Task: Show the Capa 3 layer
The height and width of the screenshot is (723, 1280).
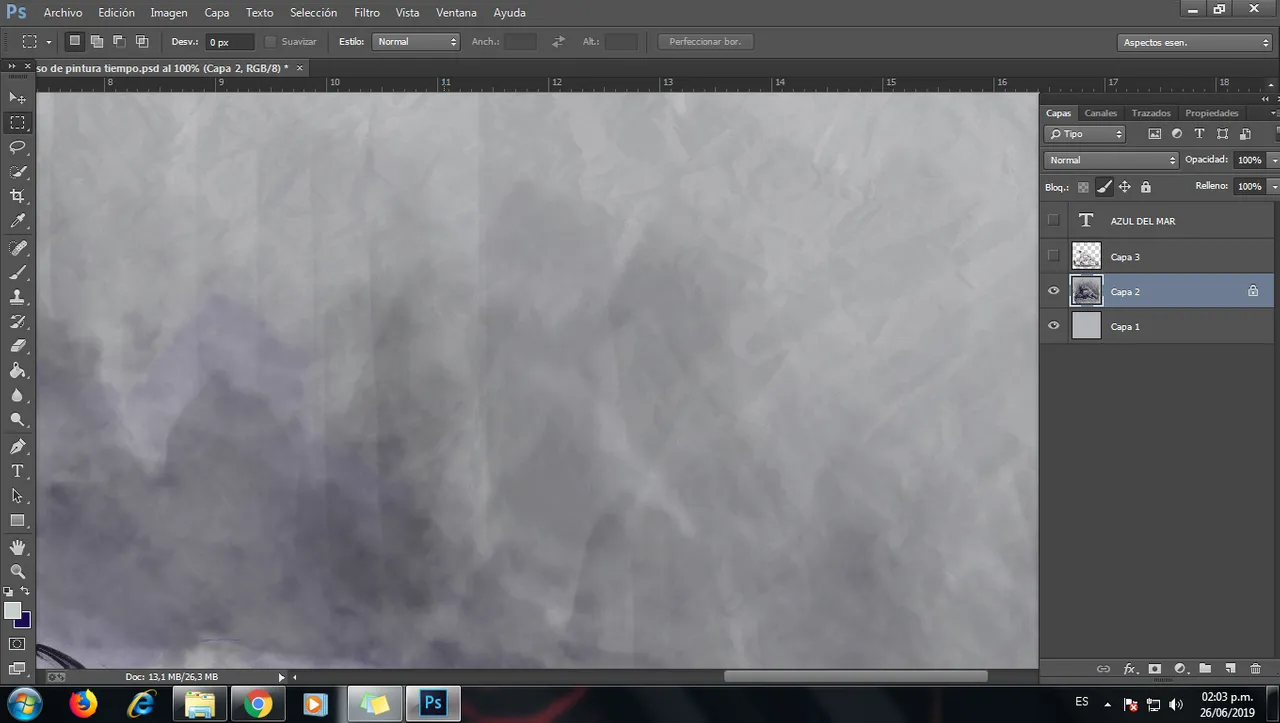Action: tap(1053, 256)
